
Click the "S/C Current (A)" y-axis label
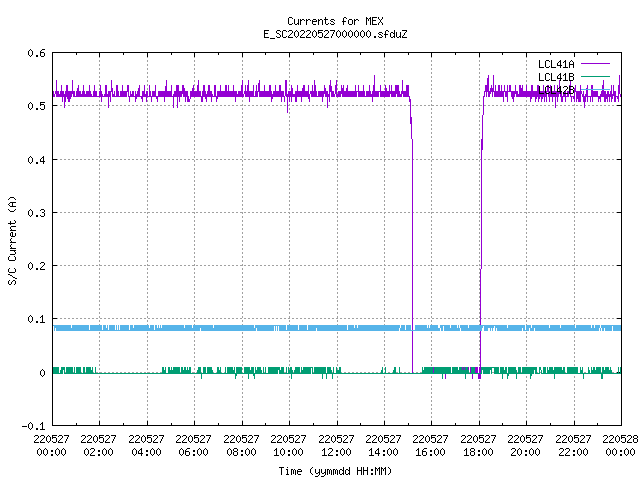click(12, 241)
